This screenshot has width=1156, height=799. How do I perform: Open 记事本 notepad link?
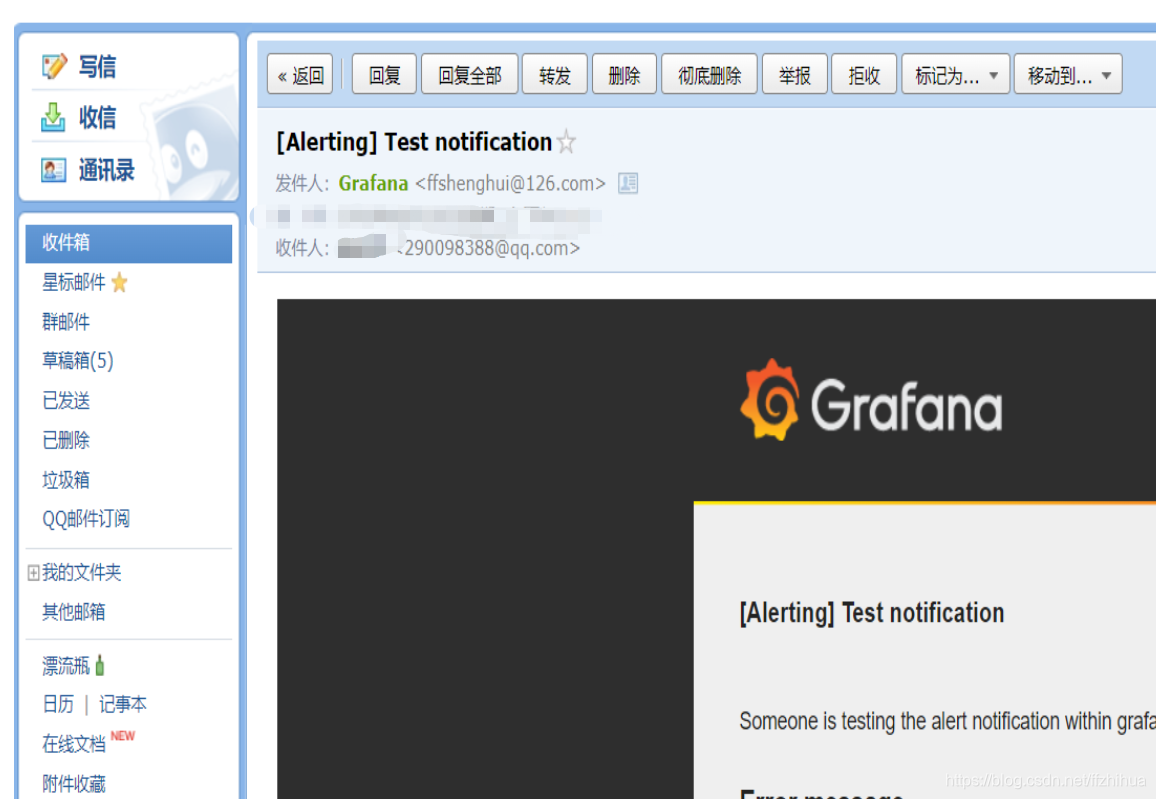point(122,705)
